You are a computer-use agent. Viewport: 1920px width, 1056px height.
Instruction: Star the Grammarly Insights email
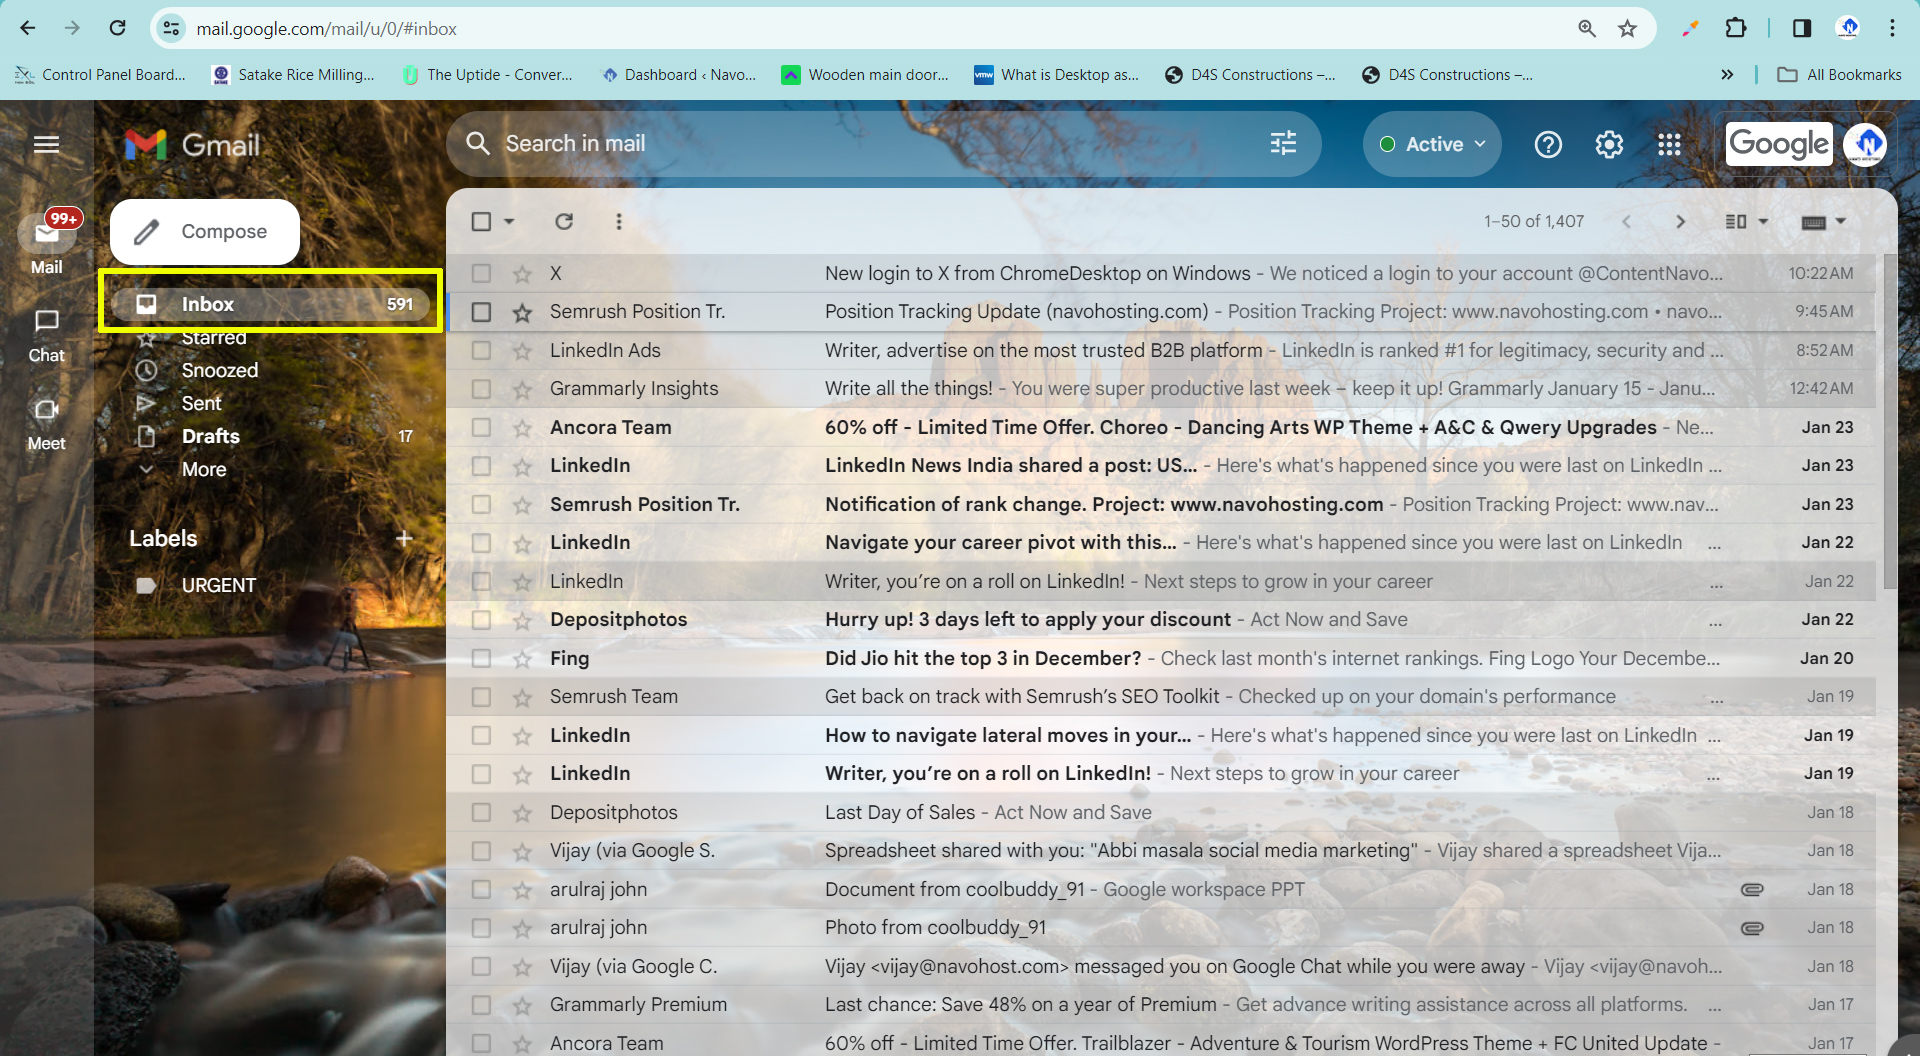pos(522,390)
